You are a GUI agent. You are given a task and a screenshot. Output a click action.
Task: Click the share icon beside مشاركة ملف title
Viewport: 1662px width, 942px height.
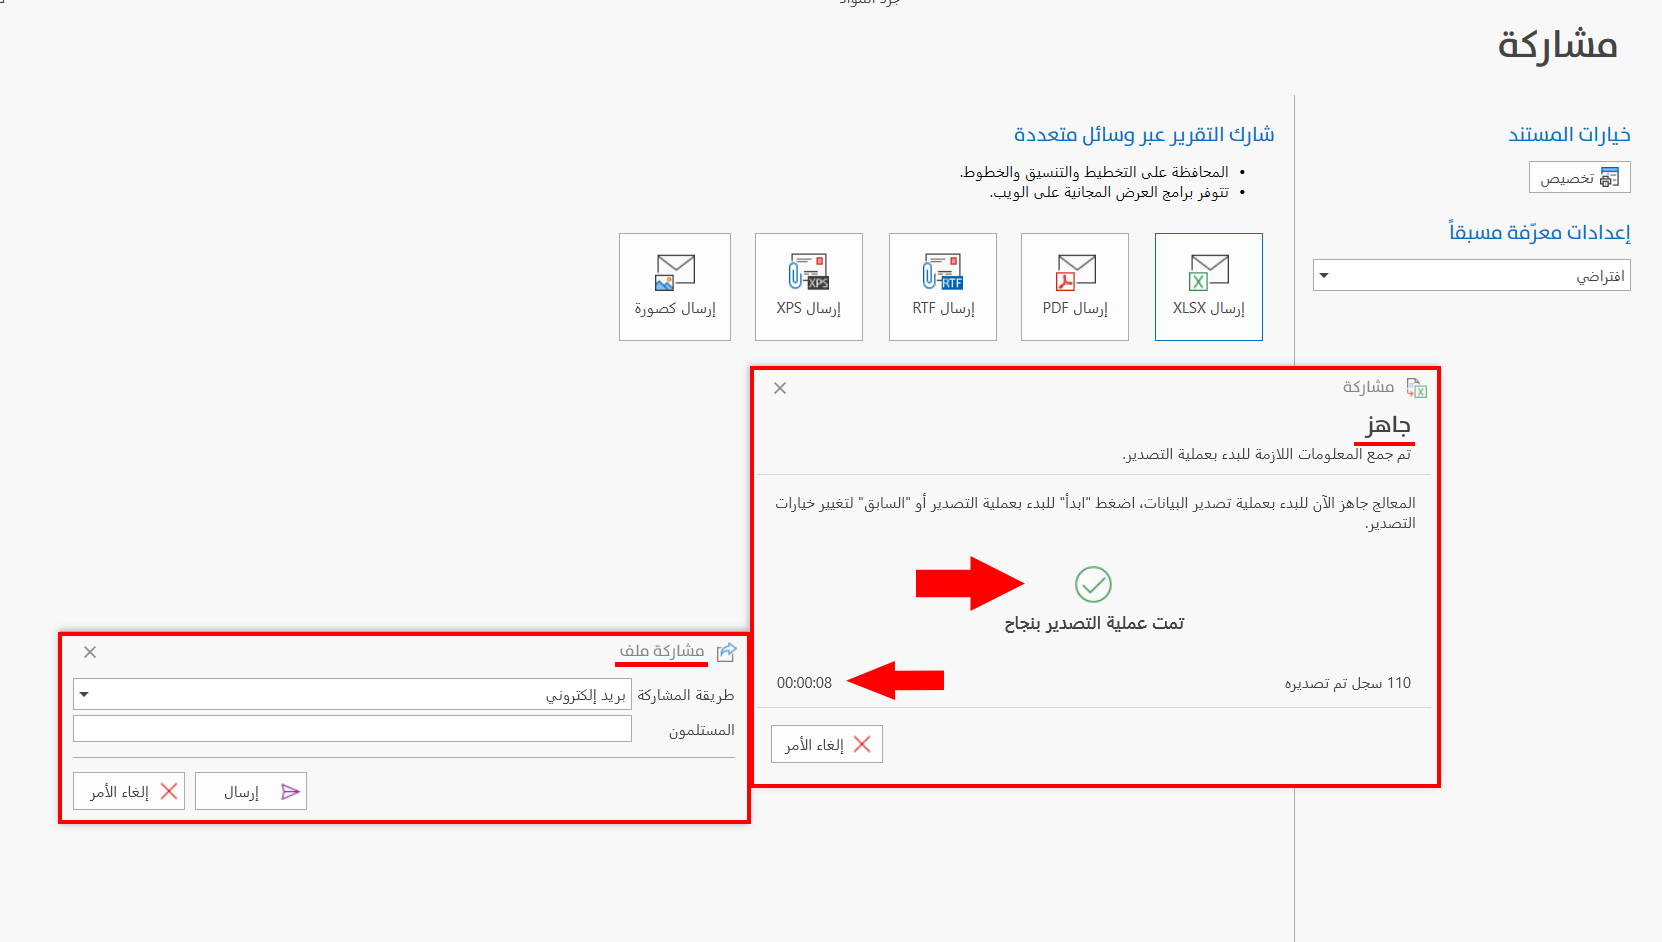pos(727,651)
